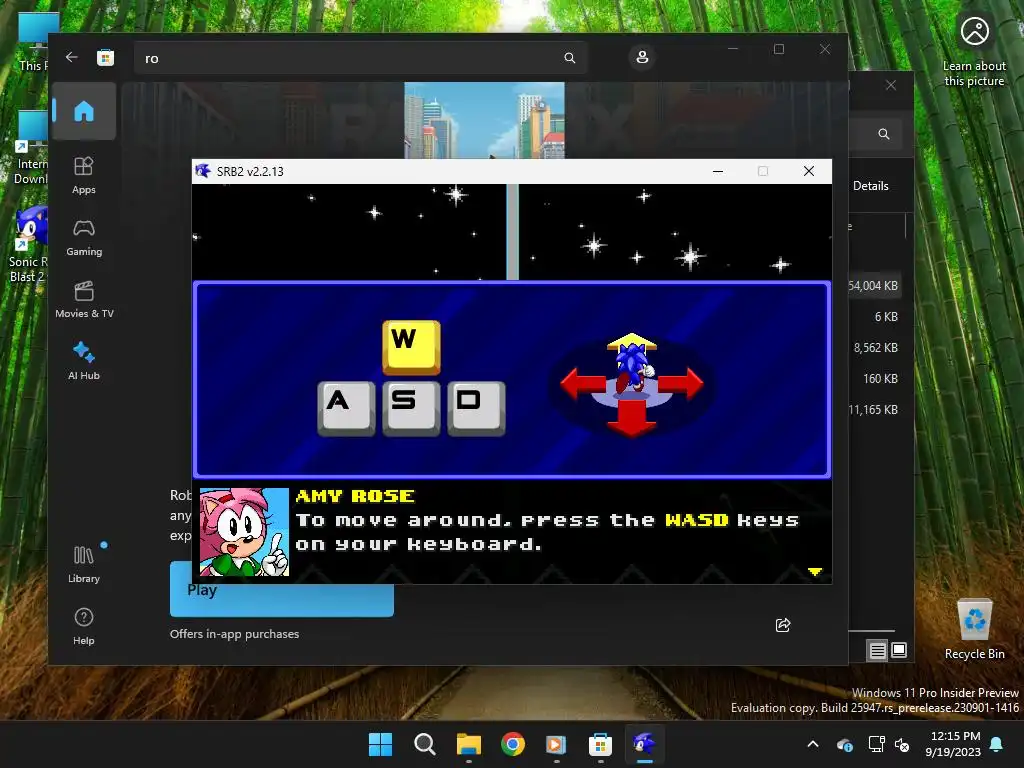Click the Store search field with "ro"
The height and width of the screenshot is (768, 1024).
click(360, 58)
